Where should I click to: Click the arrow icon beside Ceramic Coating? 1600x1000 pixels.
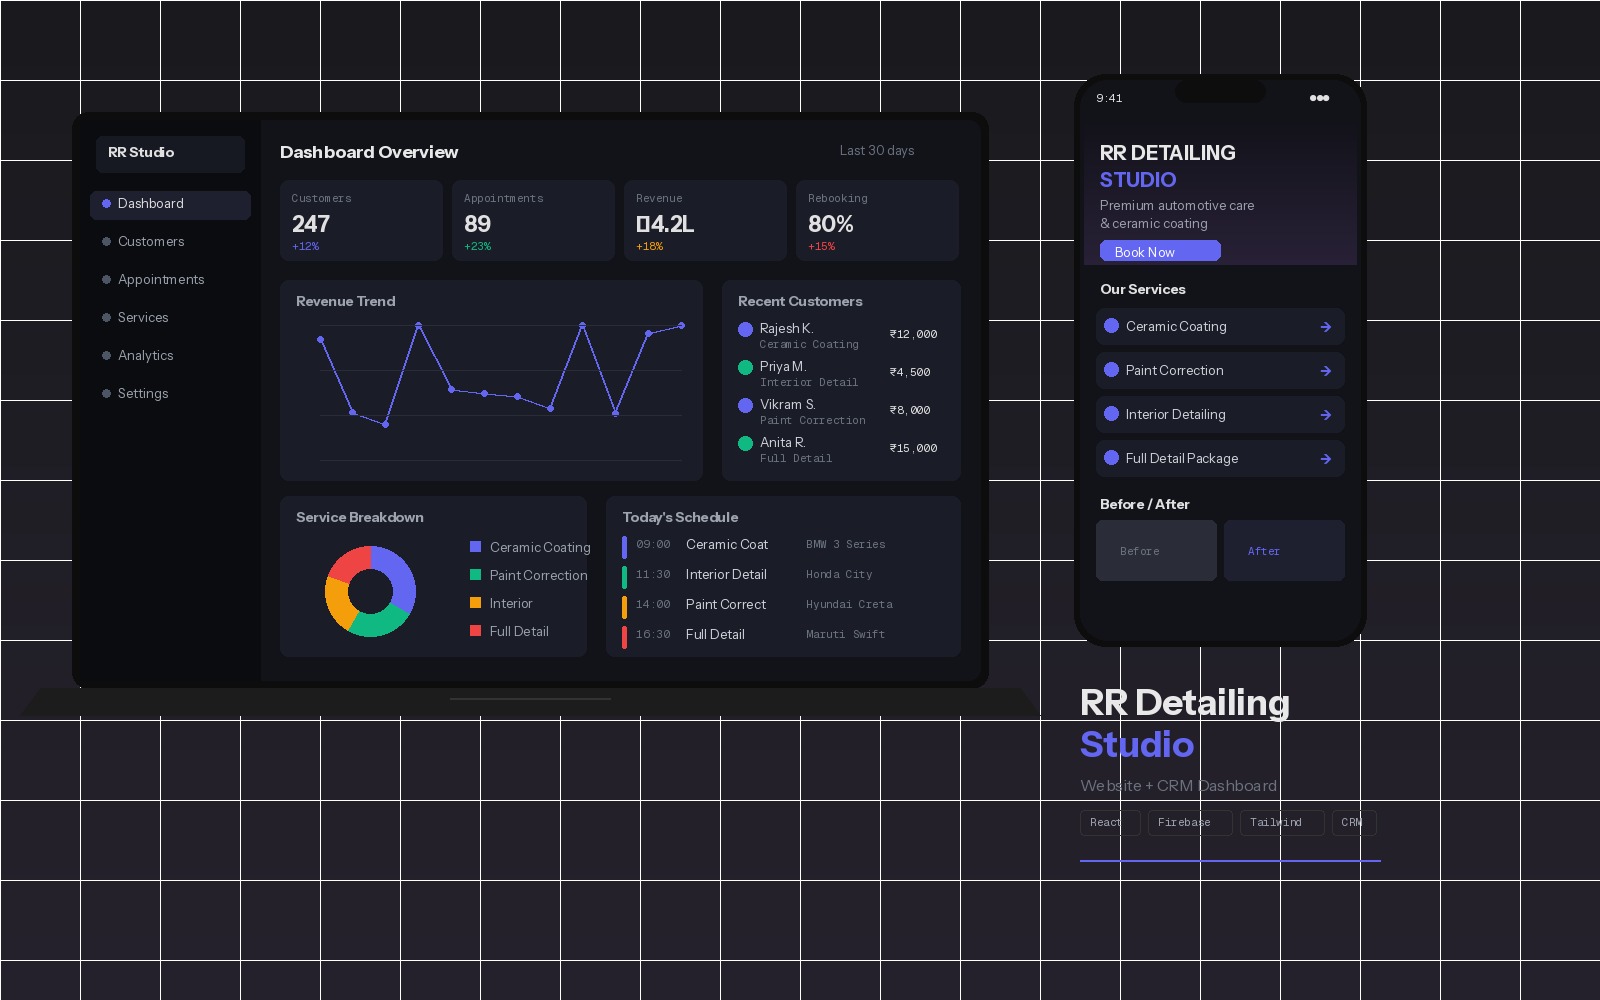tap(1325, 327)
